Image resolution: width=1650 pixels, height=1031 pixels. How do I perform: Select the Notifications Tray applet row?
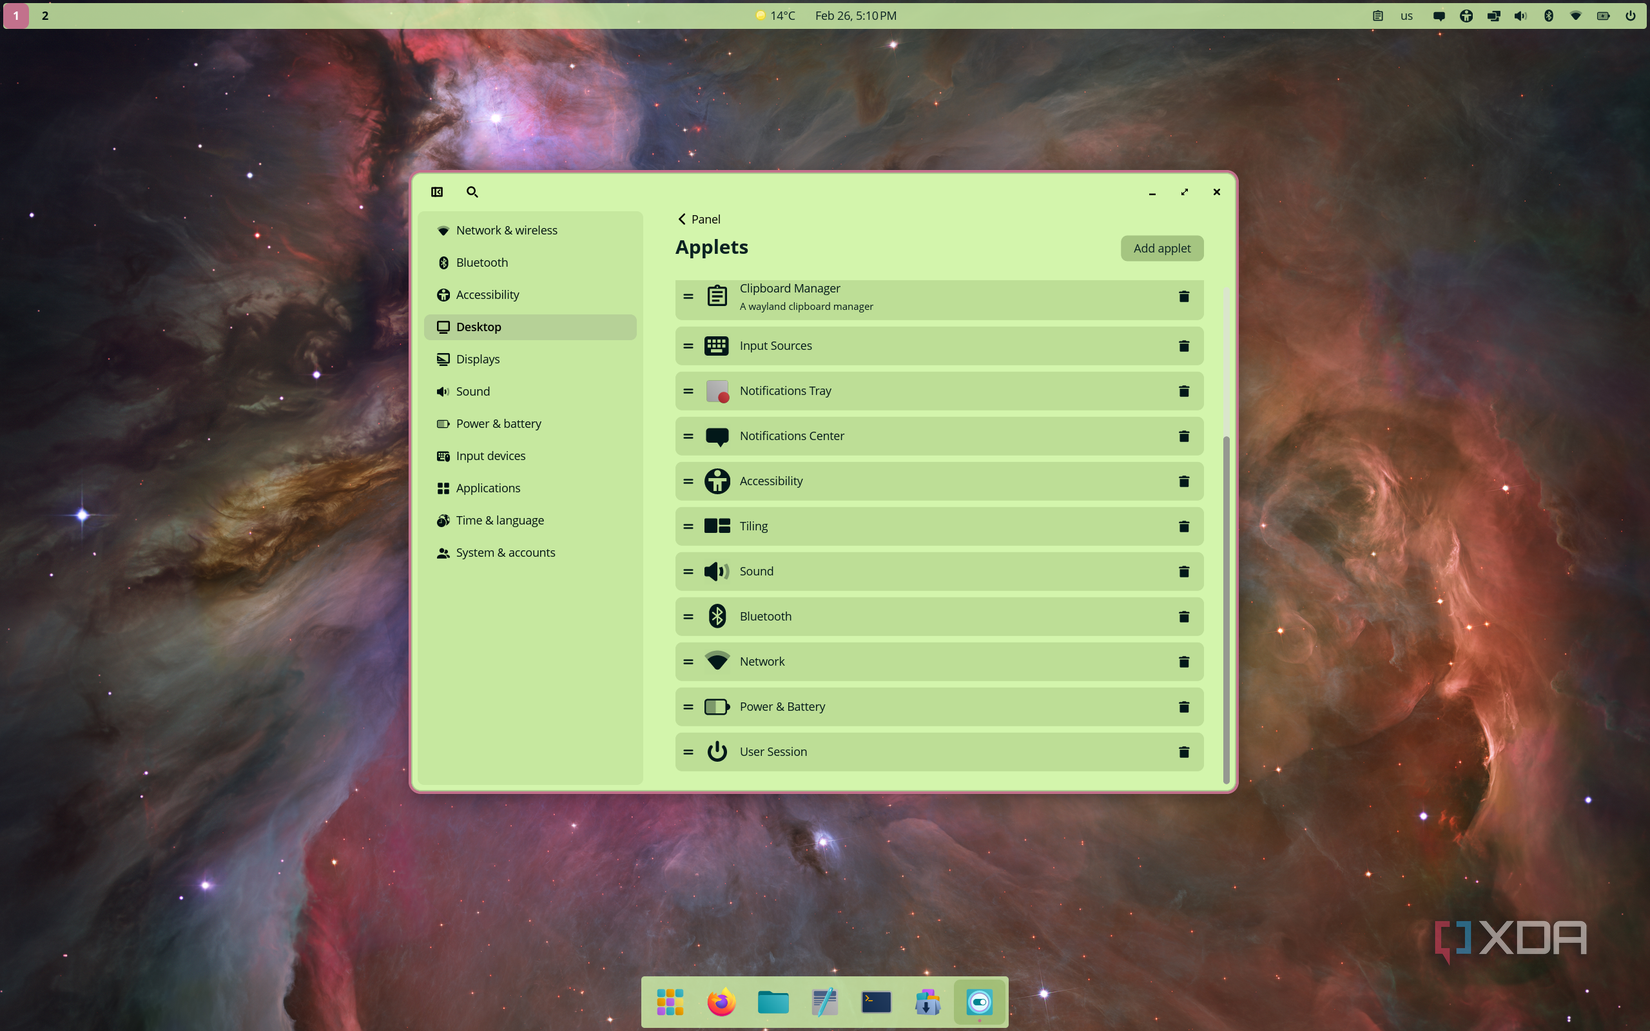(939, 391)
